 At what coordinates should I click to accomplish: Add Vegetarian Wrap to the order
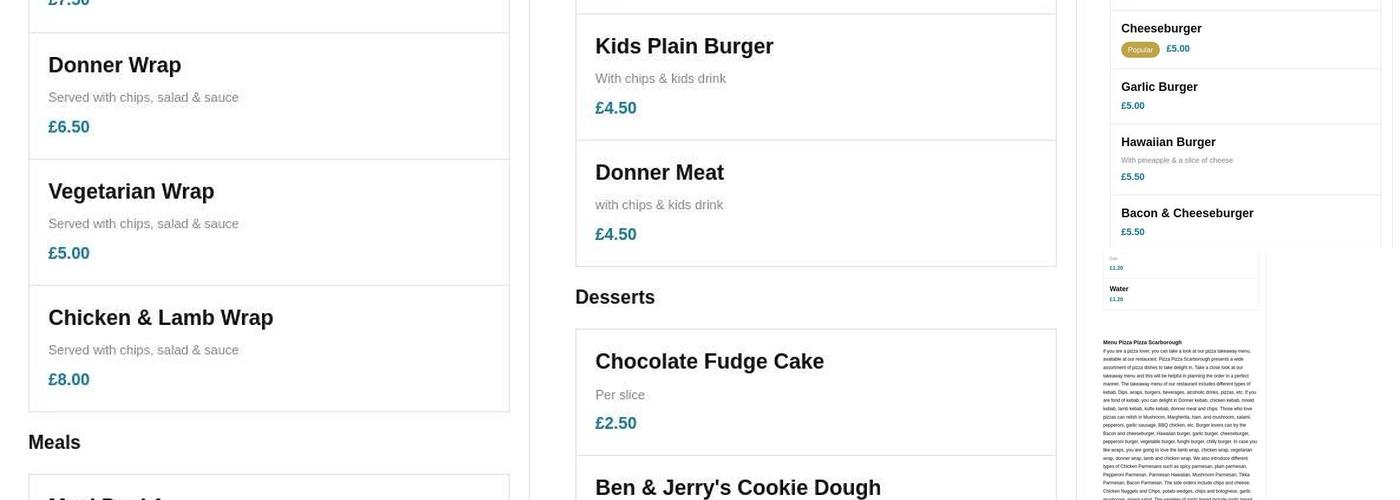point(131,192)
